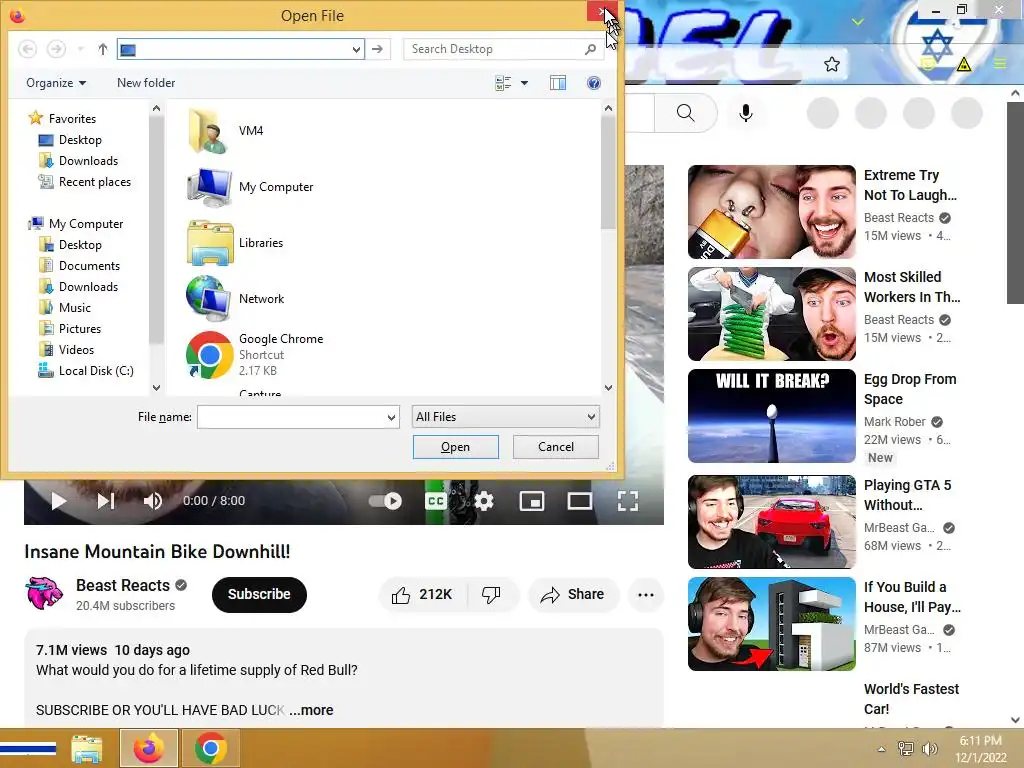The image size is (1024, 768).
Task: Mute the video volume
Action: point(152,501)
